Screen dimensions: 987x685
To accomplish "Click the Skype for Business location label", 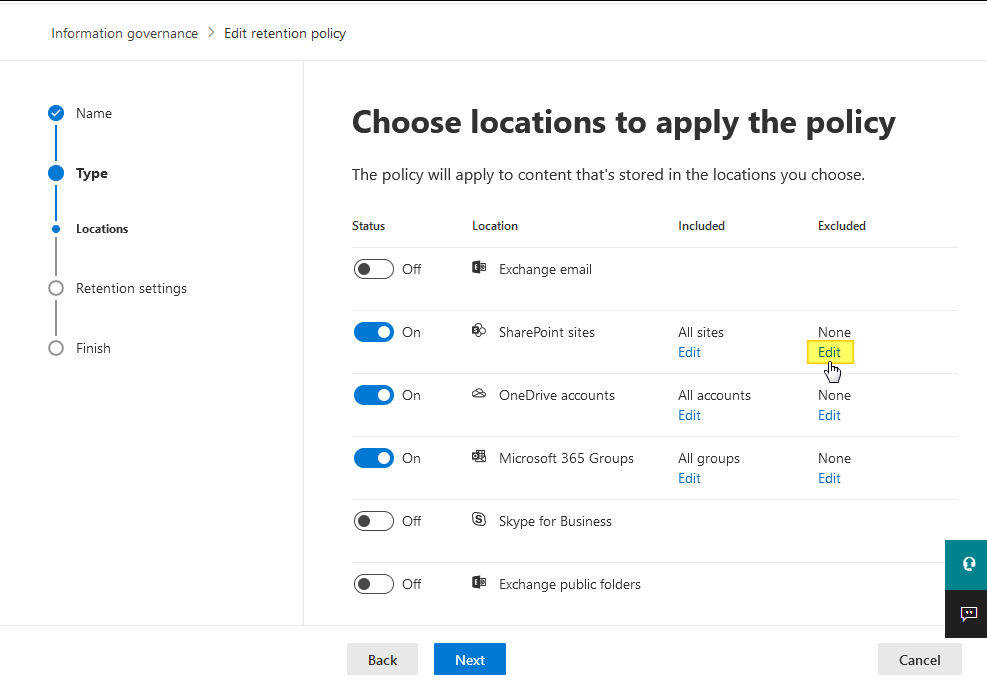I will coord(555,521).
